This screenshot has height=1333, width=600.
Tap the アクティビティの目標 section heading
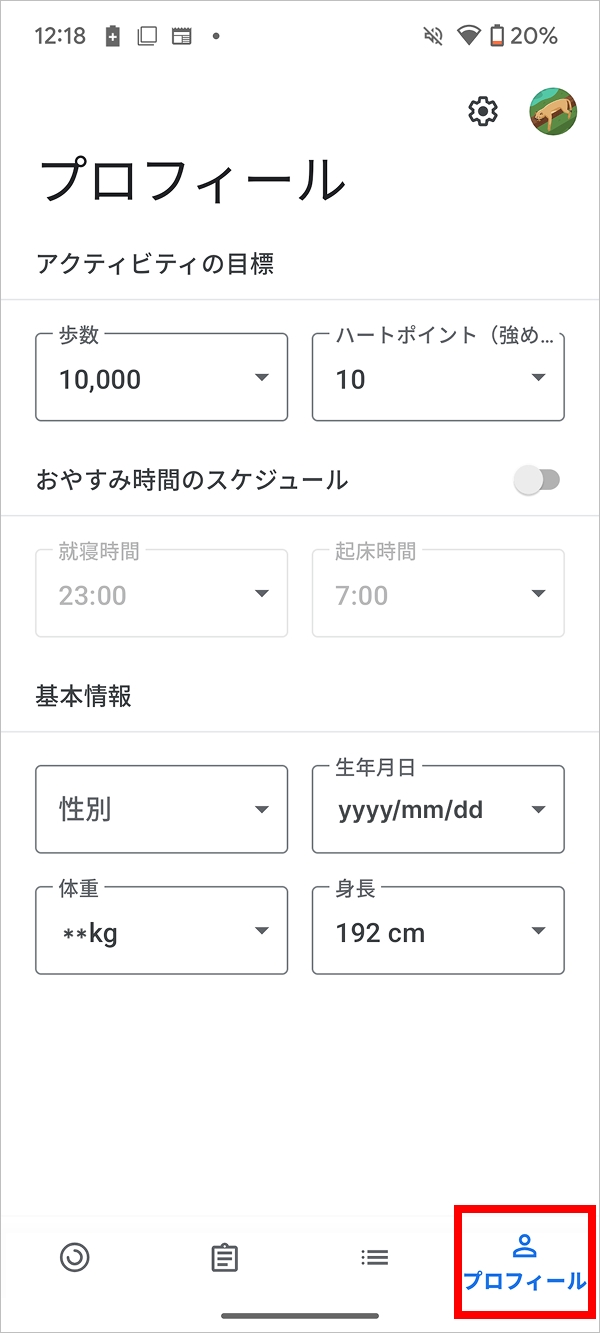(155, 264)
